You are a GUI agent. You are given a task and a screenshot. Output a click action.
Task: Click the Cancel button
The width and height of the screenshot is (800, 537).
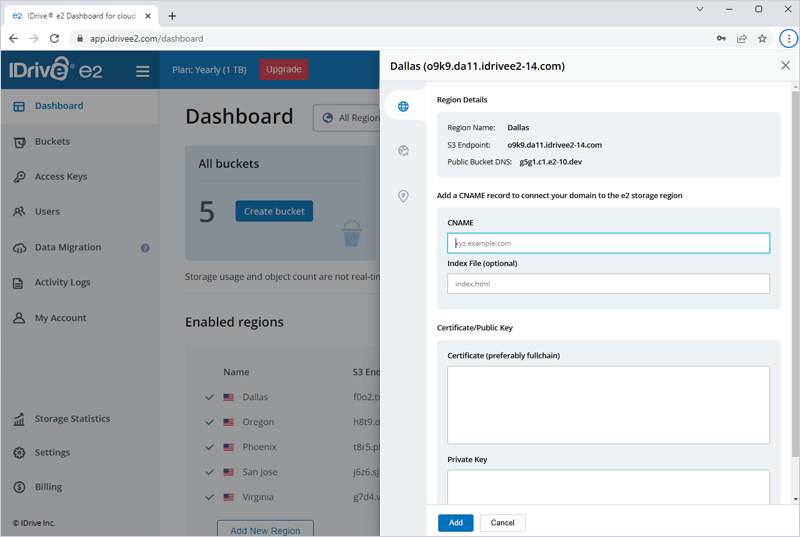(503, 523)
